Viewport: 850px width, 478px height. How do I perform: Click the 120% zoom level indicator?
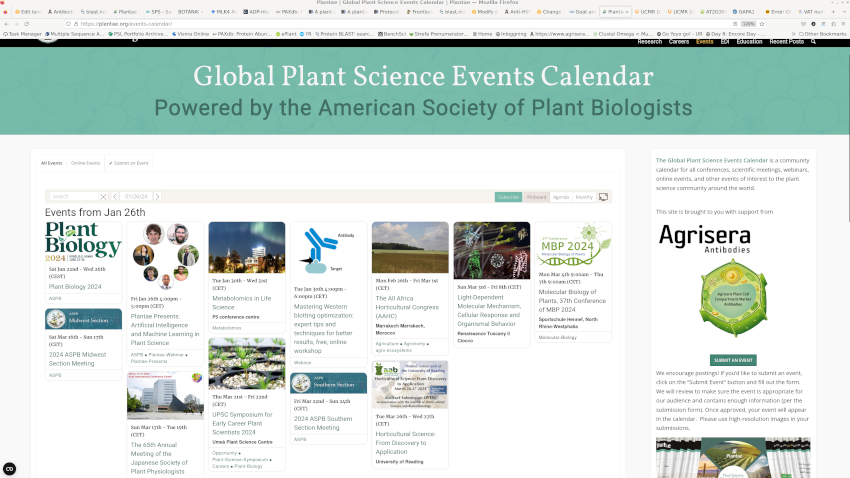748,24
